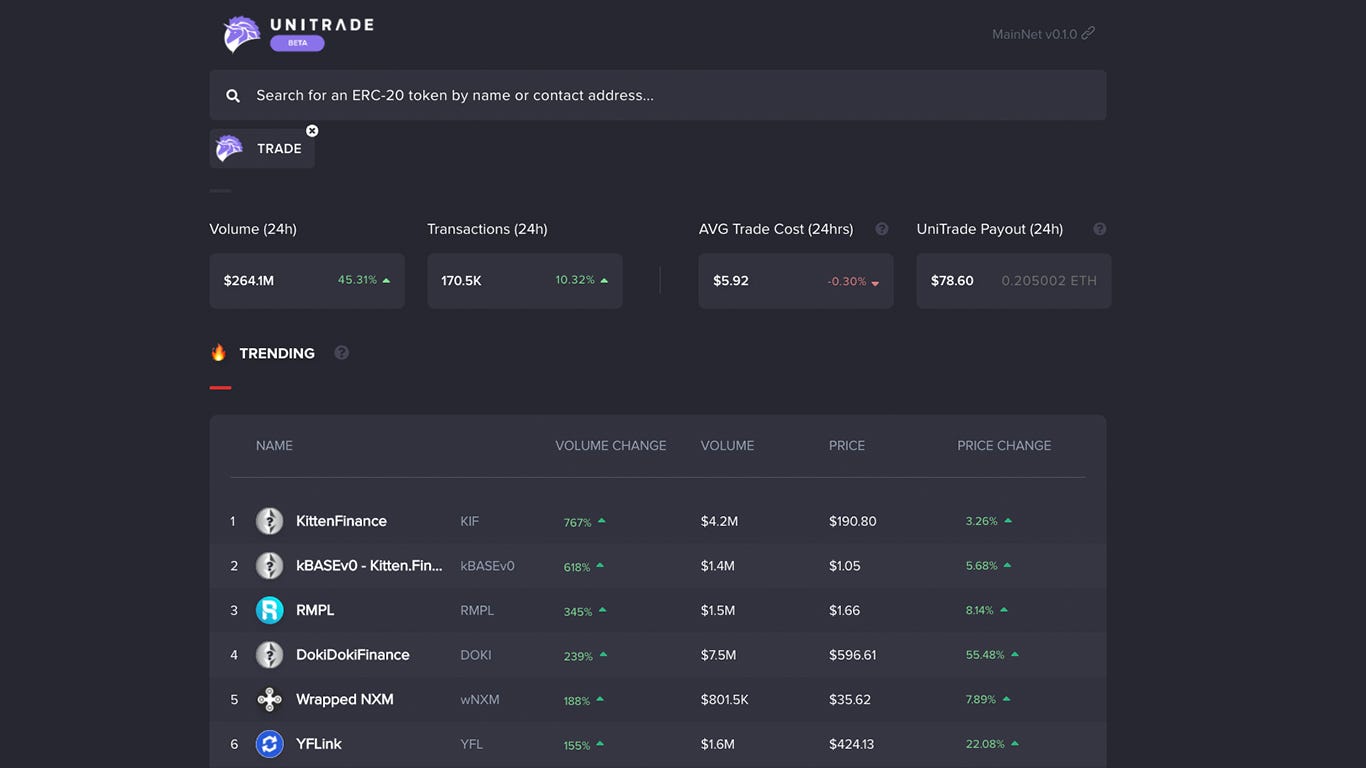Sort by PRICE CHANGE column header
The width and height of the screenshot is (1366, 768).
(x=1004, y=446)
